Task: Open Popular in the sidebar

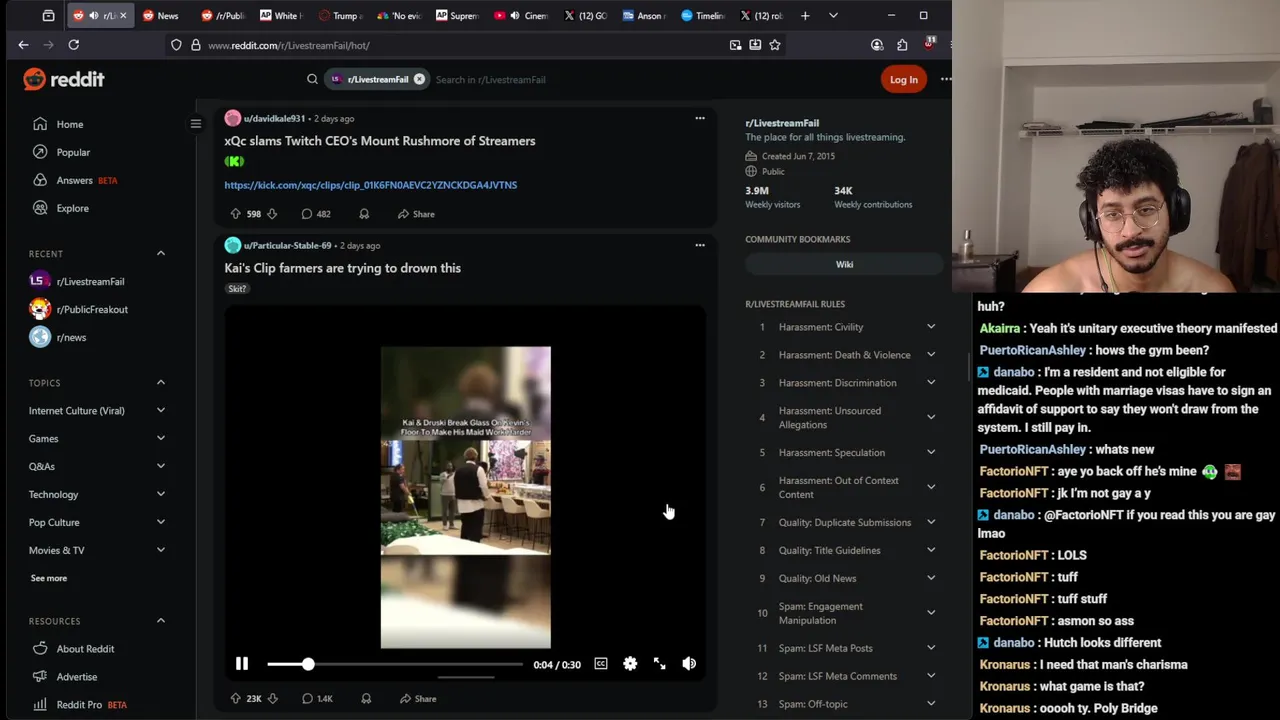Action: tap(73, 152)
